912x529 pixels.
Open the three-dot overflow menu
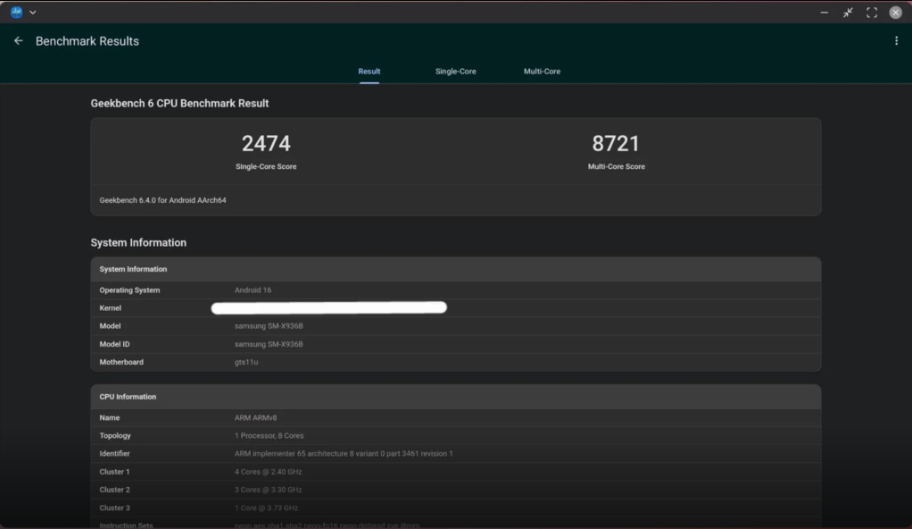tap(896, 41)
